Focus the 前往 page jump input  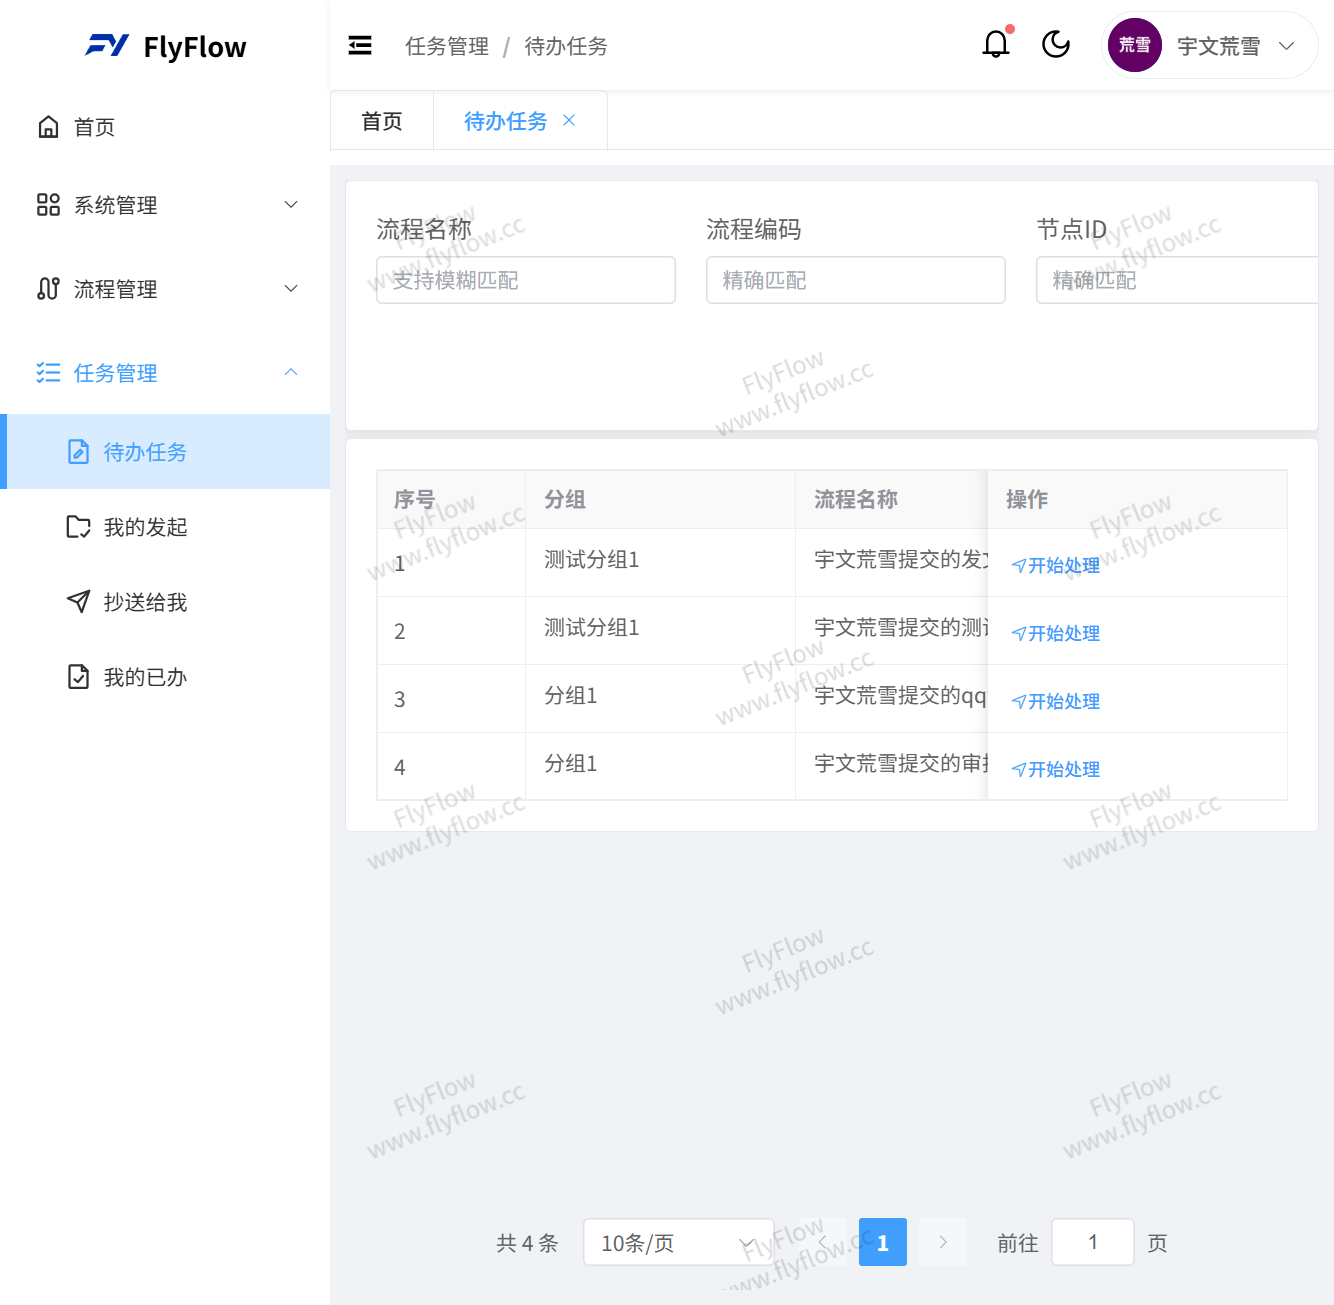(x=1093, y=1242)
